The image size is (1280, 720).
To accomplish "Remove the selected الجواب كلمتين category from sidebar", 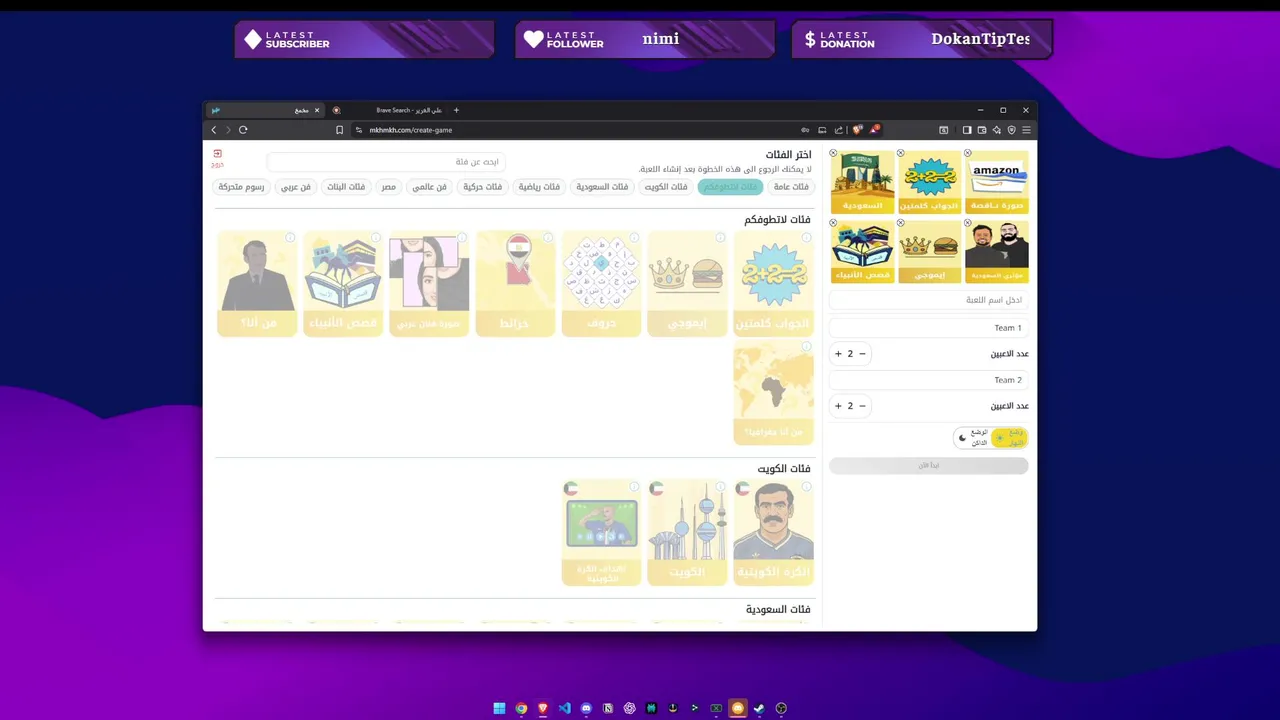I will point(900,153).
